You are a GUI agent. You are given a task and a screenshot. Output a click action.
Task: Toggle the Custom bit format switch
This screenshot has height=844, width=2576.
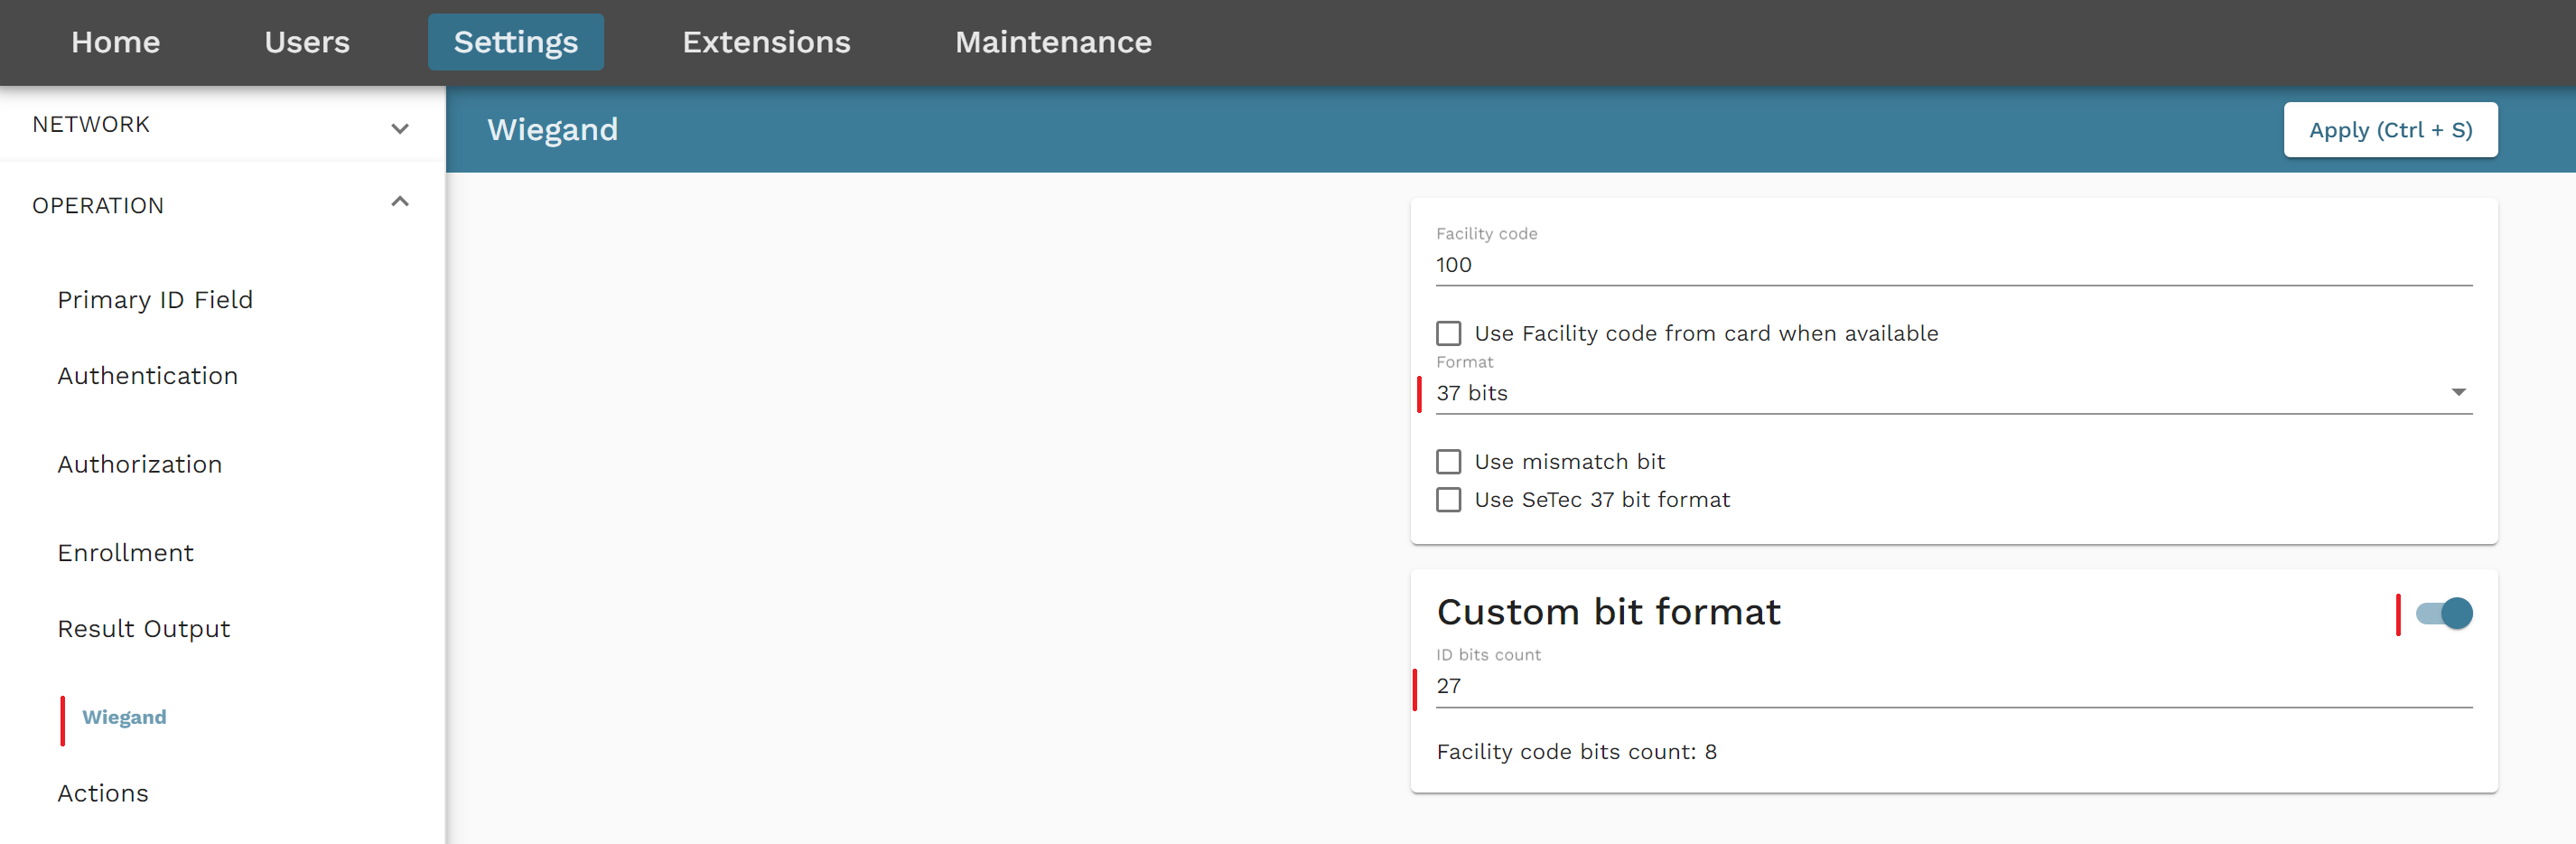pos(2443,613)
